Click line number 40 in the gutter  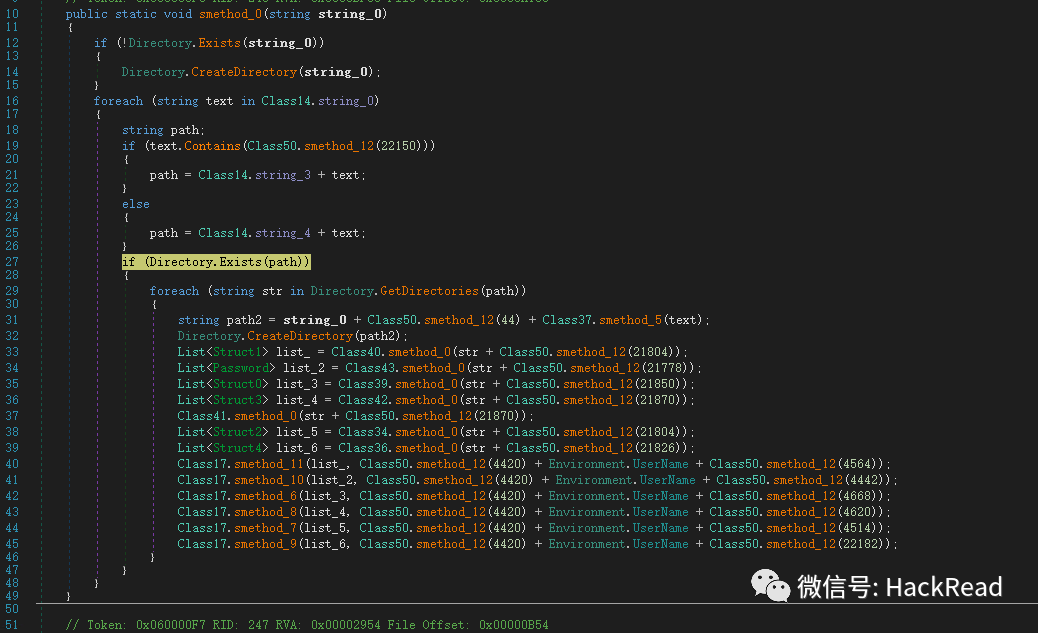coord(12,464)
